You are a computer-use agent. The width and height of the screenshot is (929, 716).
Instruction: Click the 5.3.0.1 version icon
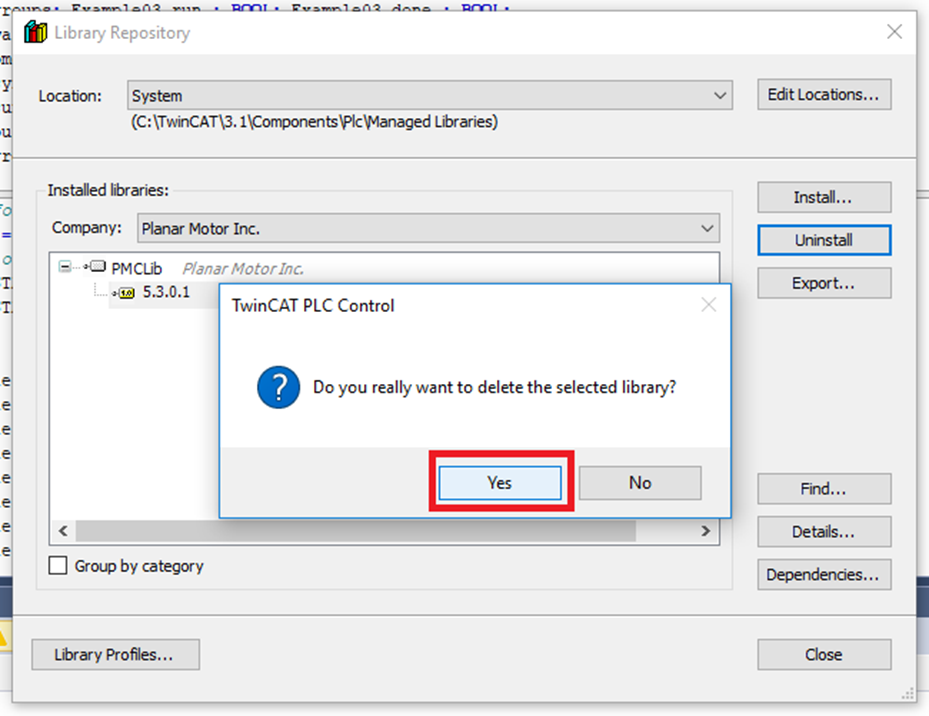tap(126, 293)
